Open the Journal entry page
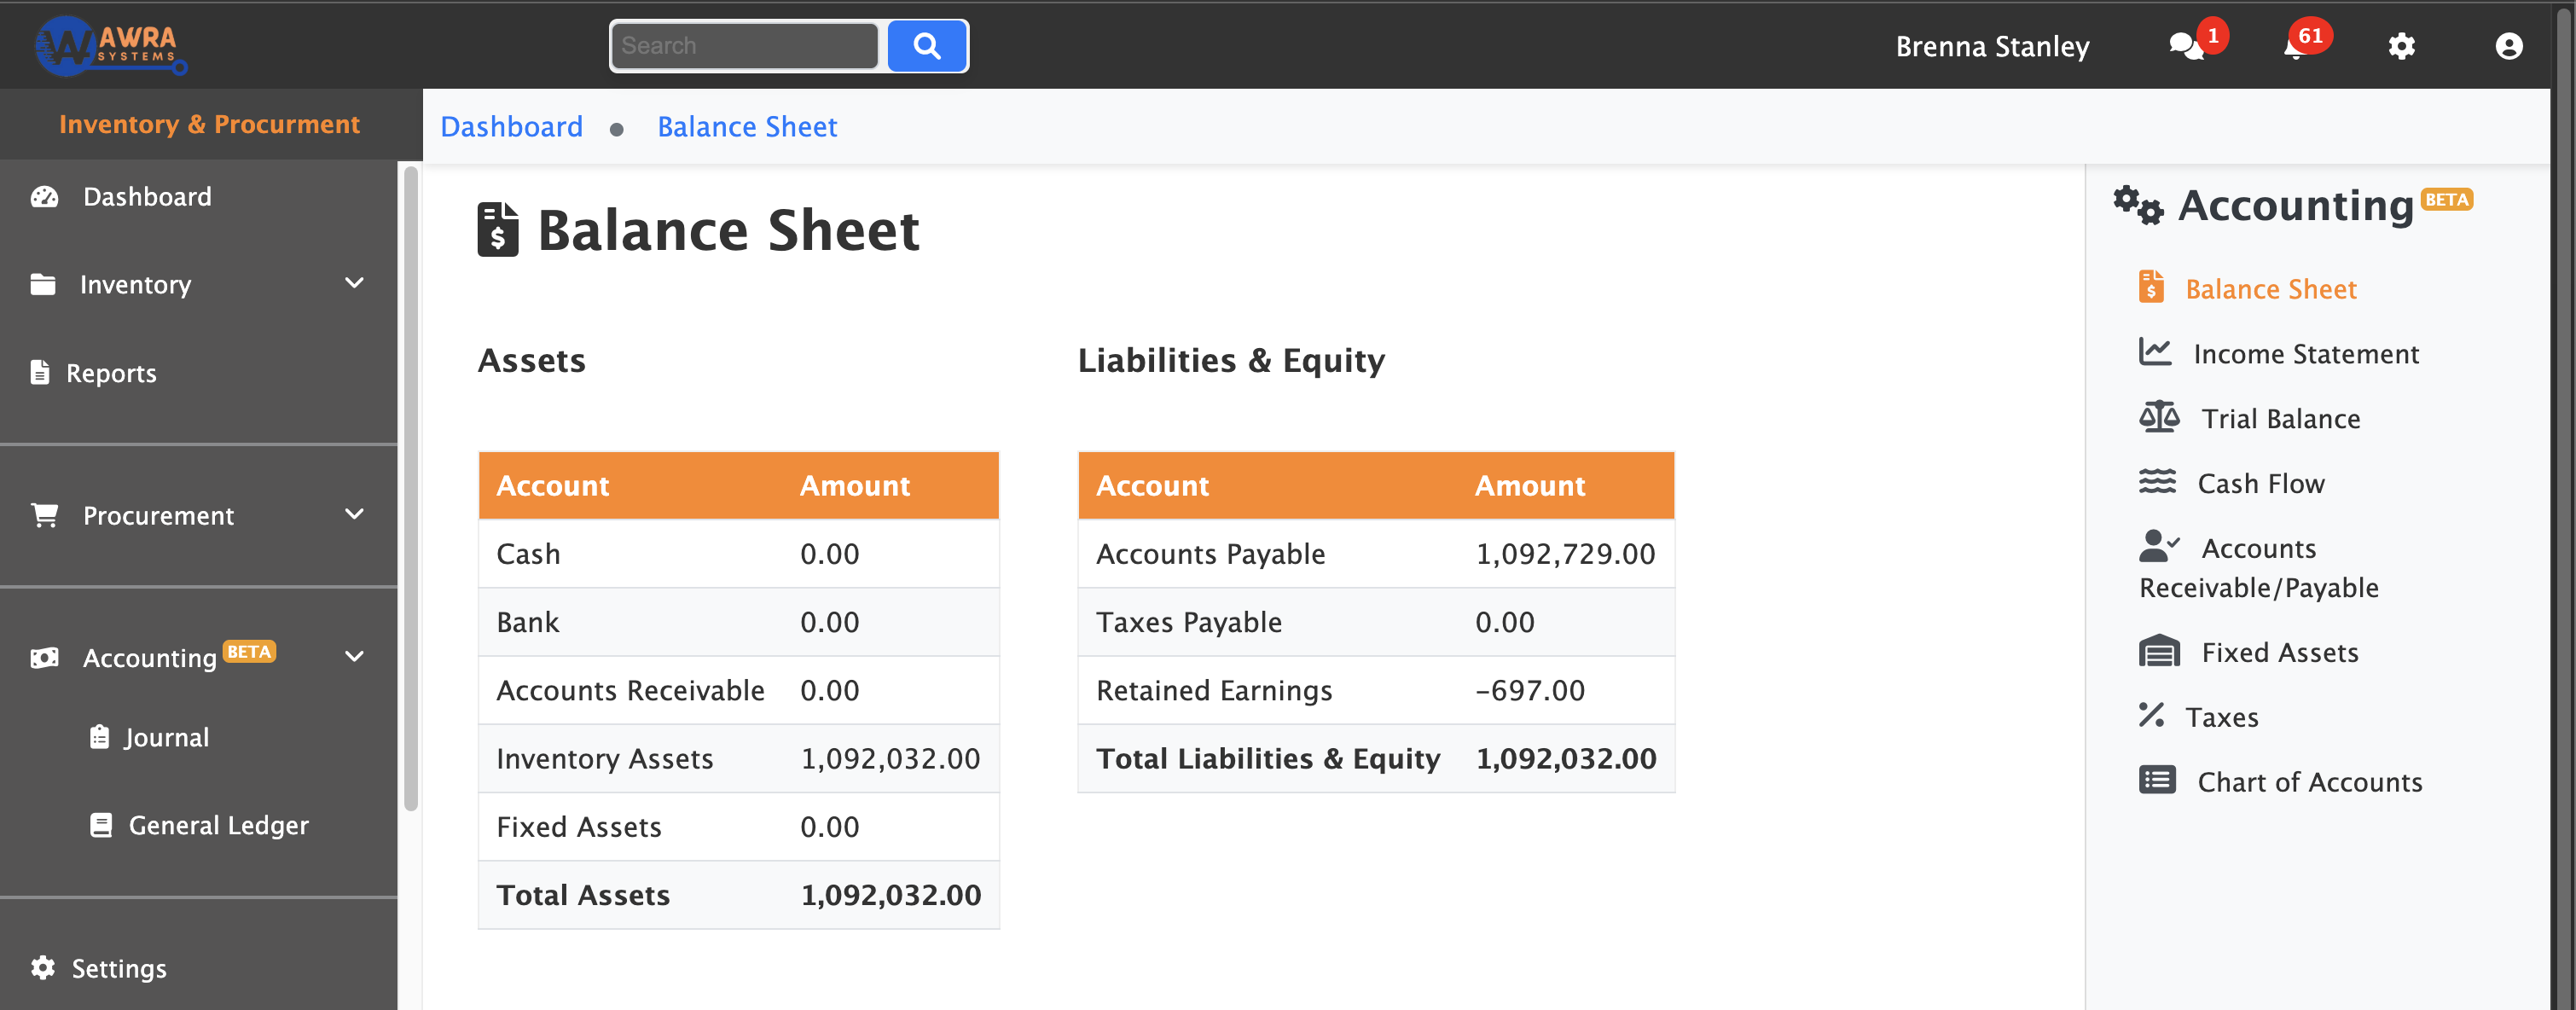Viewport: 2576px width, 1010px height. click(166, 737)
